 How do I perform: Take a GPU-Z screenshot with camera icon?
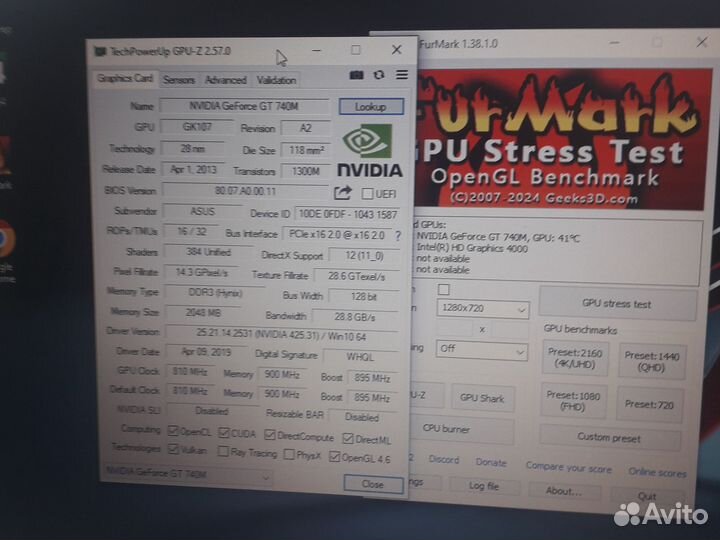356,75
